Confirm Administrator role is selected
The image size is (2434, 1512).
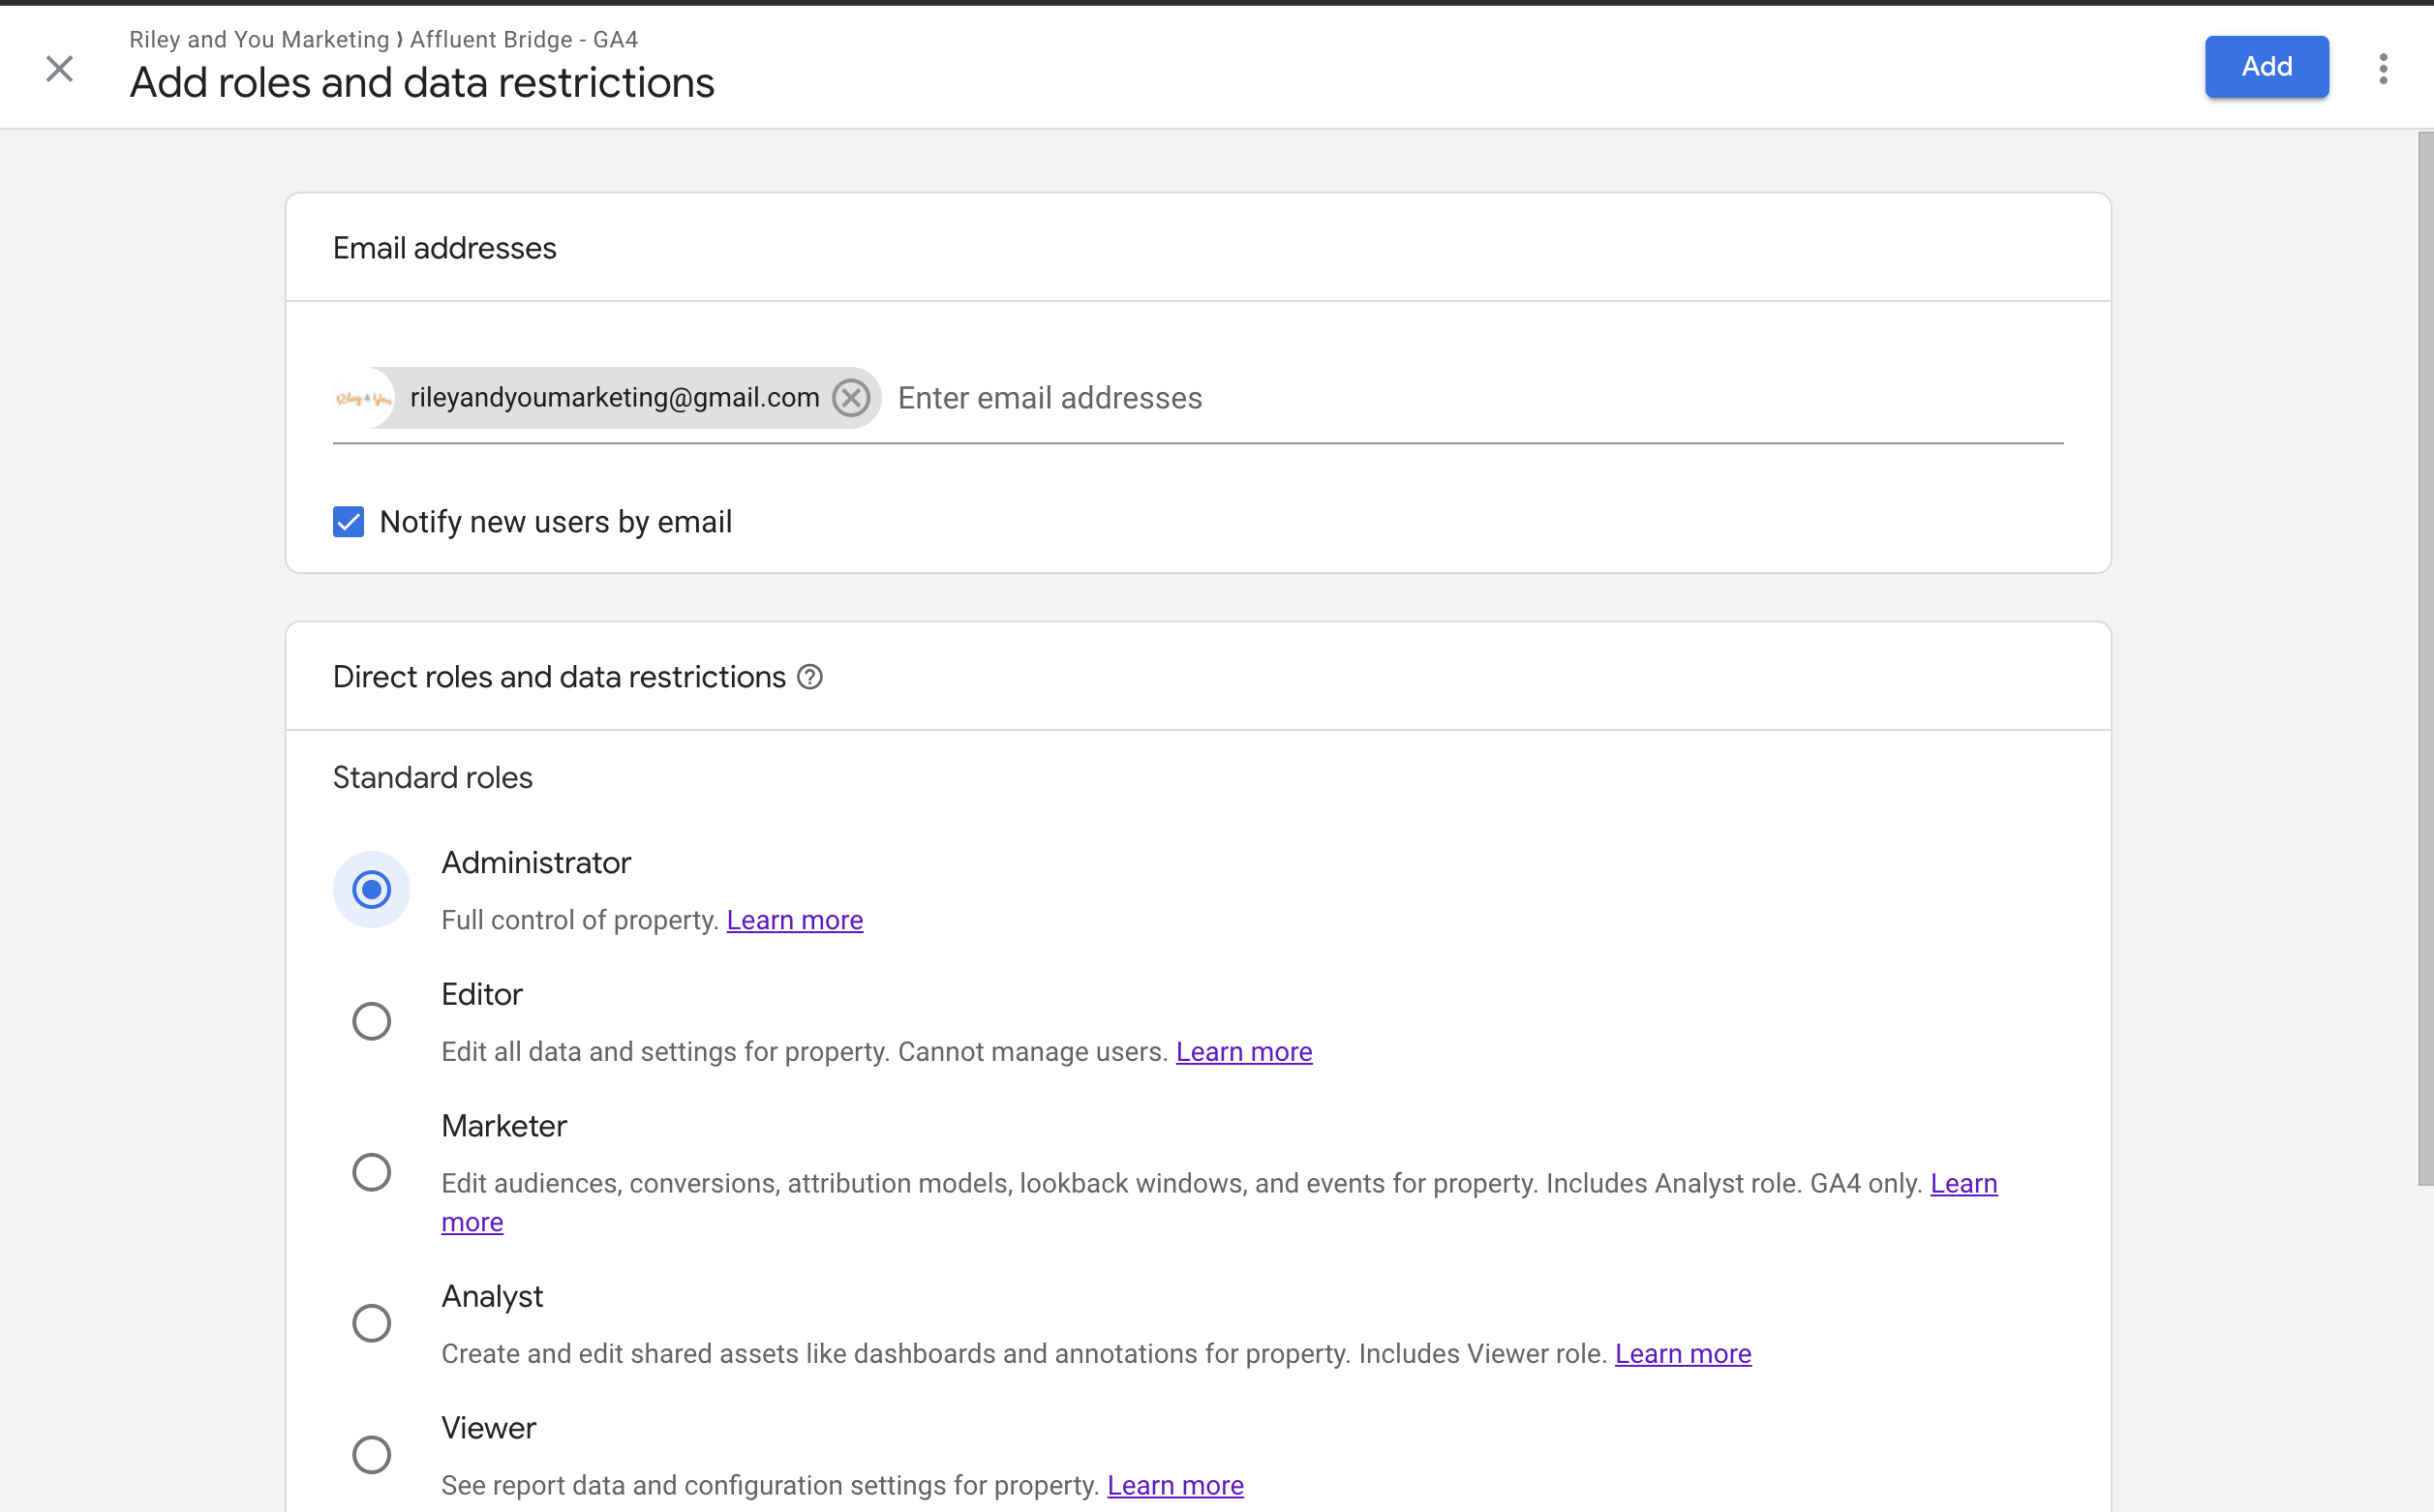[x=371, y=888]
